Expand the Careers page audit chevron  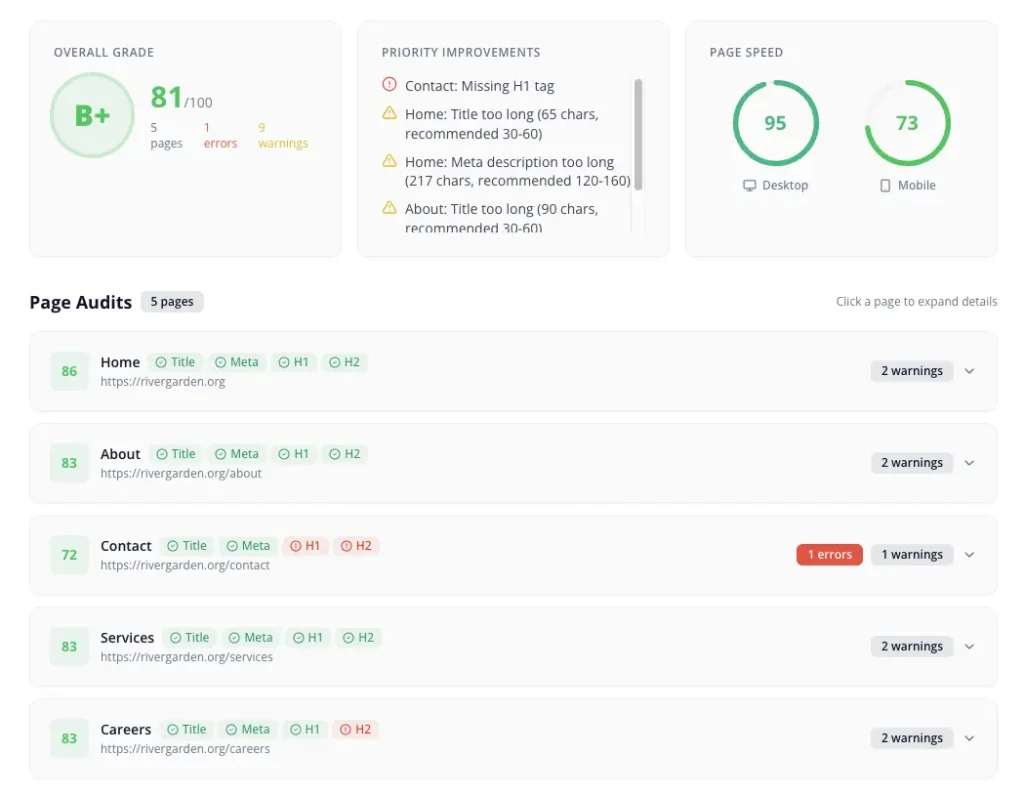pos(969,738)
